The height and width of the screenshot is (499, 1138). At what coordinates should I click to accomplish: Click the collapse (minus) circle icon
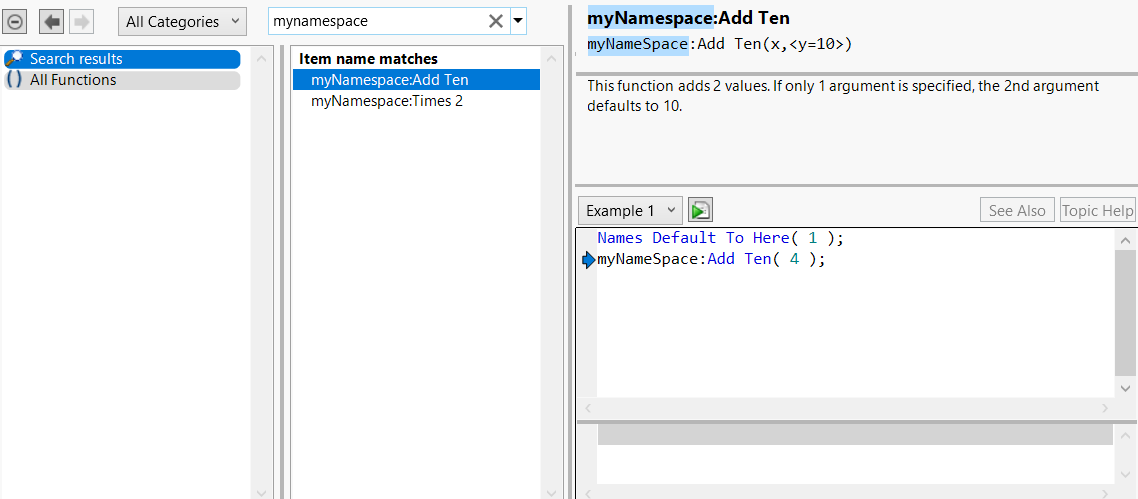[x=16, y=21]
